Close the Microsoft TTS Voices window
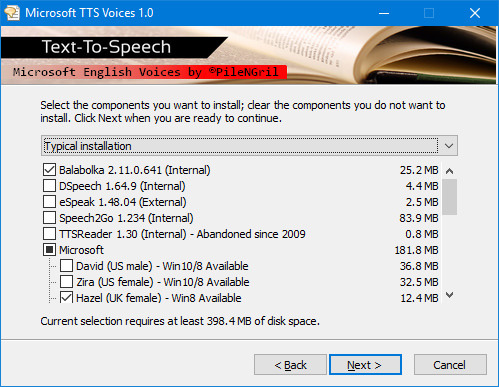This screenshot has width=499, height=387. coord(475,13)
